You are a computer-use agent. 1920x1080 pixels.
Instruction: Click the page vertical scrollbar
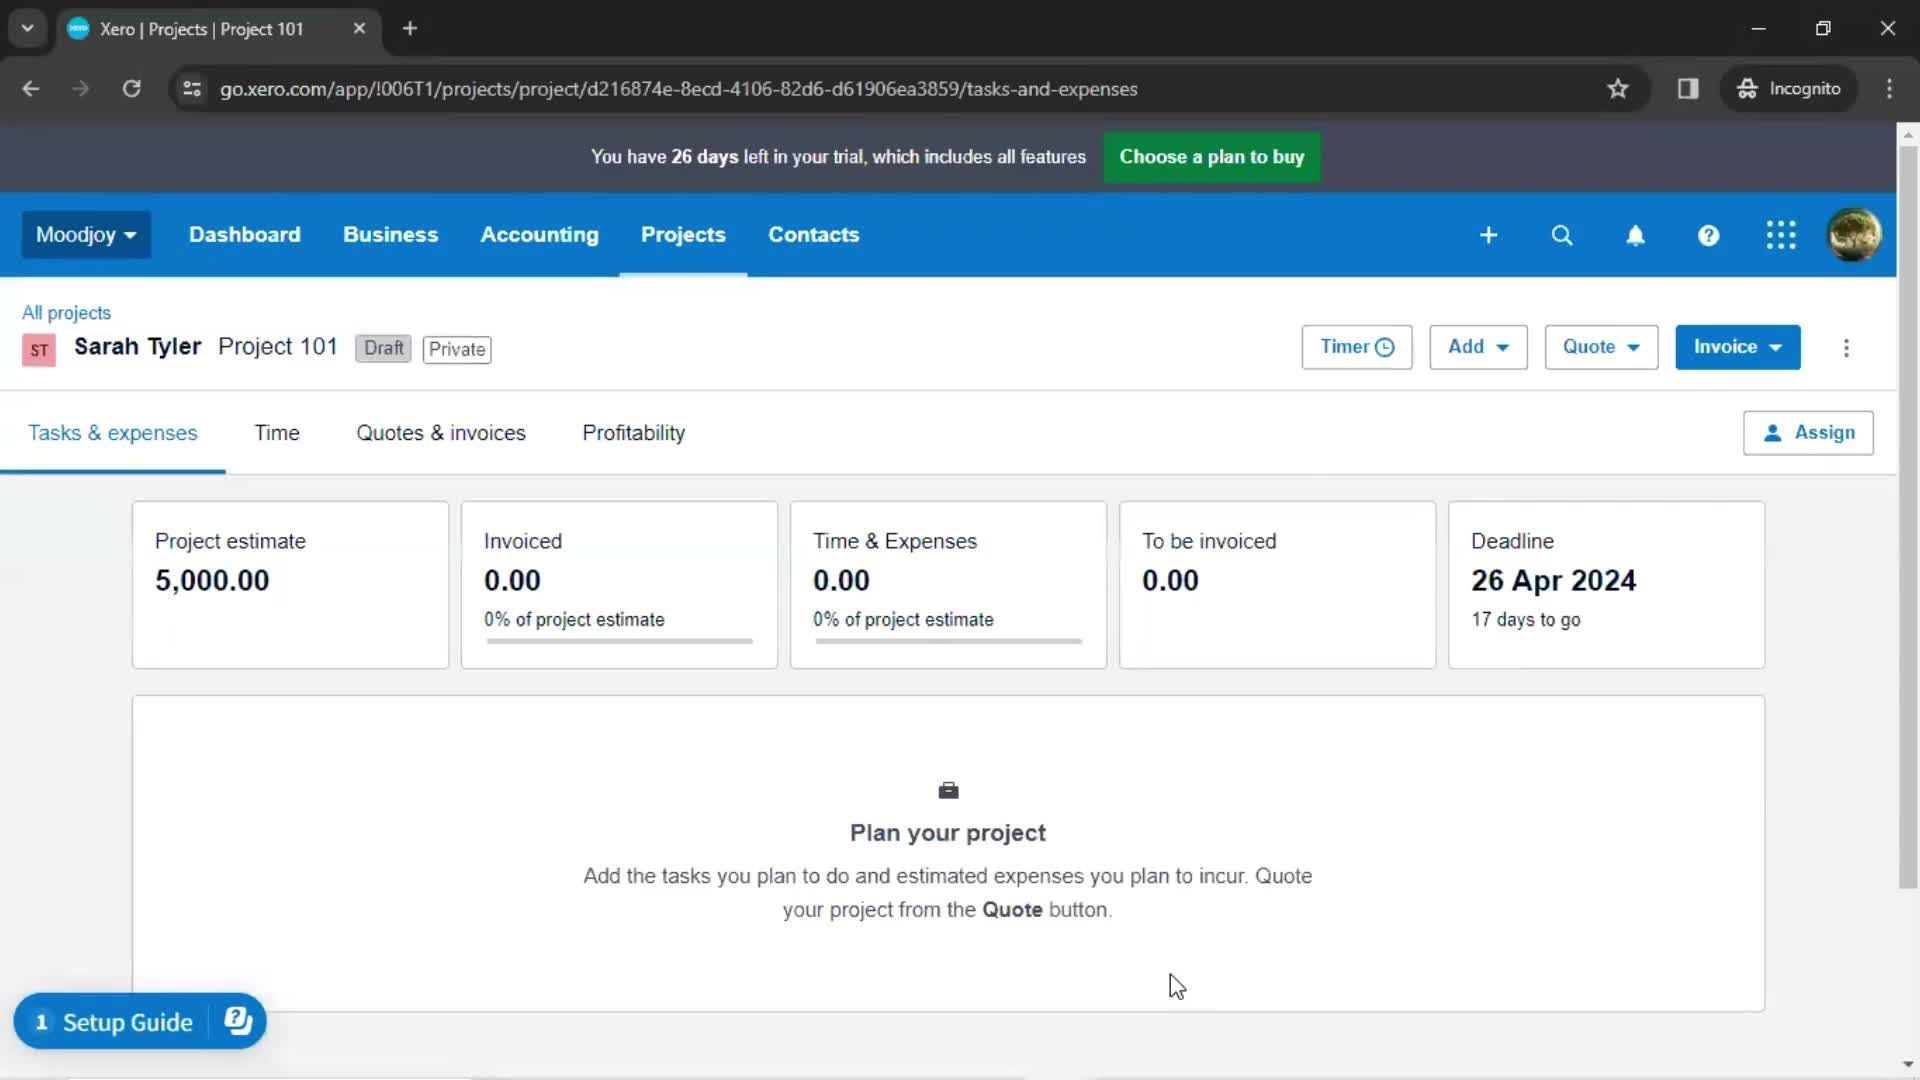(x=1907, y=516)
